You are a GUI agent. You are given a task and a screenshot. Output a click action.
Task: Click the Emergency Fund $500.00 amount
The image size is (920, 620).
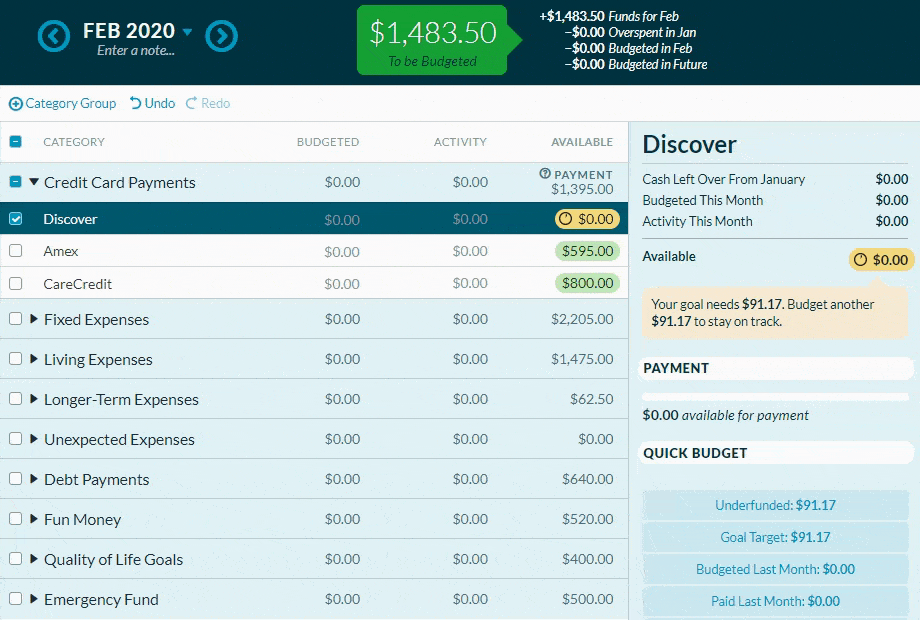click(587, 599)
